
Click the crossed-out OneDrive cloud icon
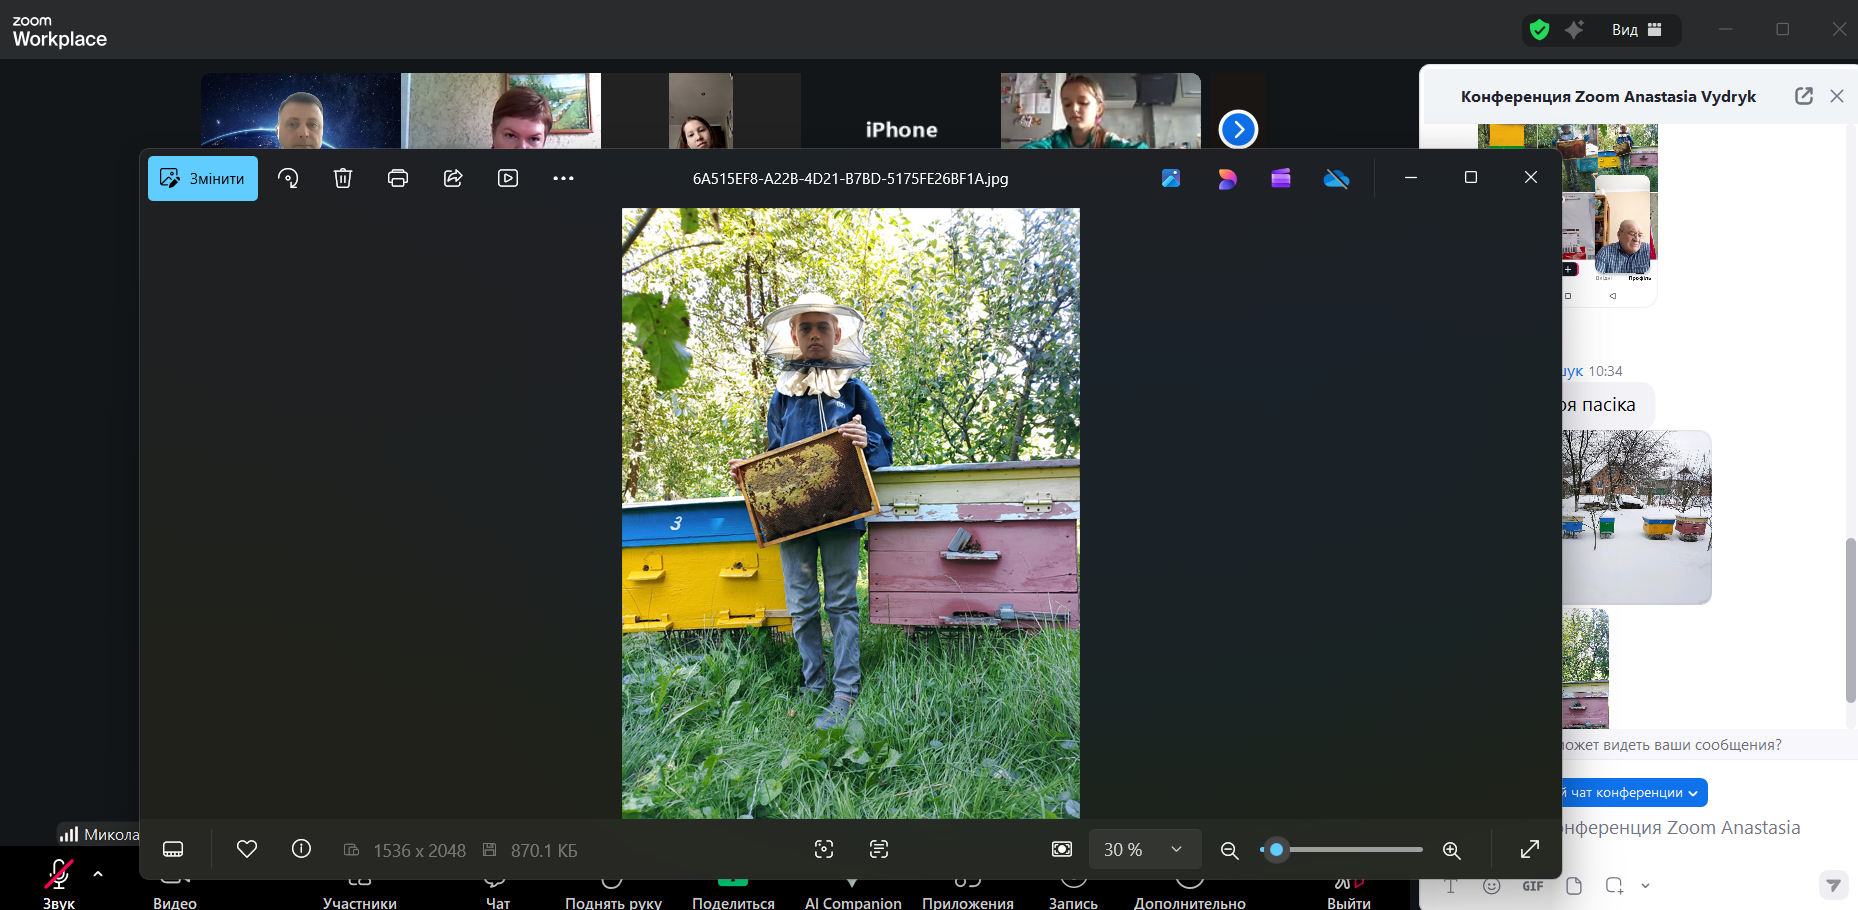point(1337,179)
